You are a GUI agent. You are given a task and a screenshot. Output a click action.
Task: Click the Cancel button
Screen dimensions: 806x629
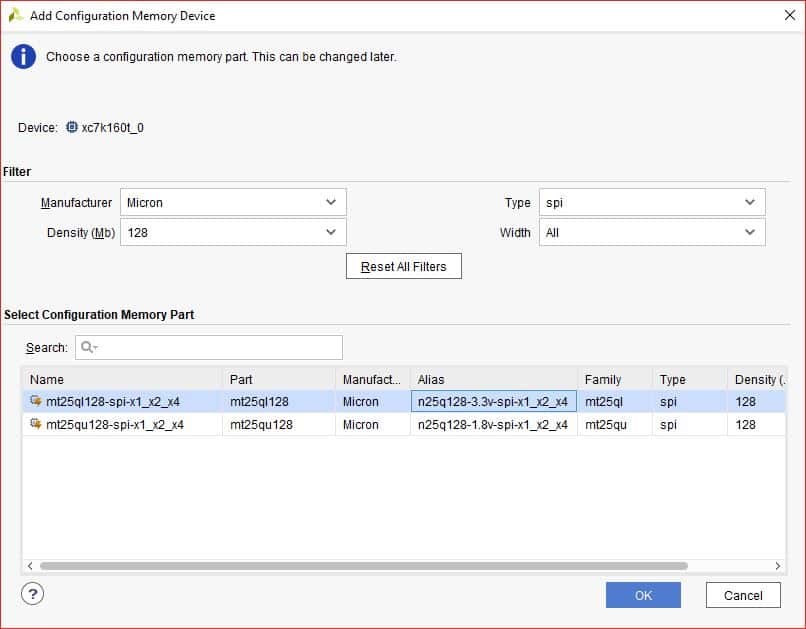742,595
